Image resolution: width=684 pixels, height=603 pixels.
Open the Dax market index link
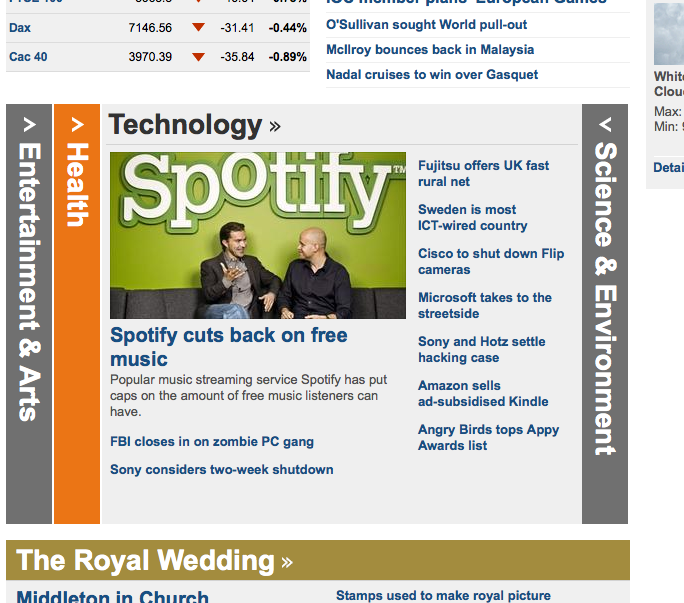point(20,28)
